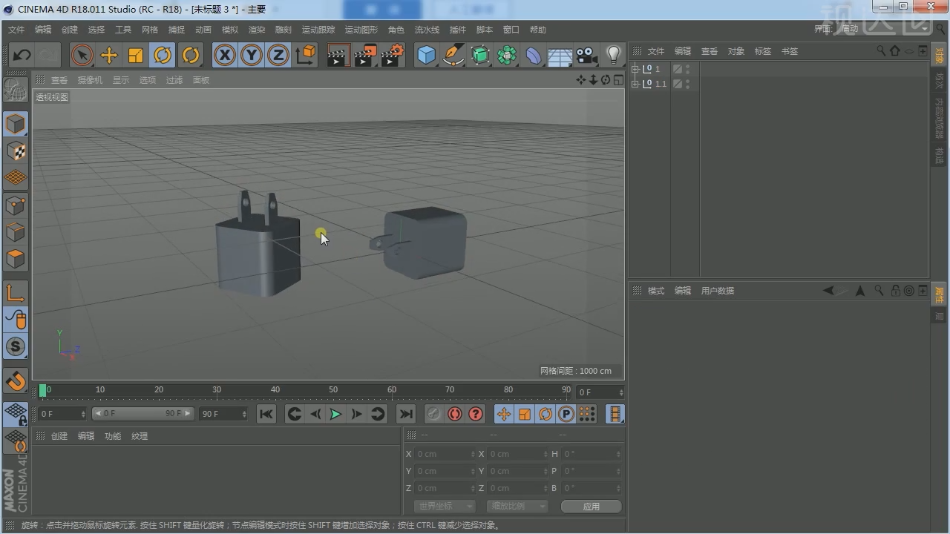This screenshot has width=950, height=534.
Task: Add a camera object
Action: click(x=586, y=55)
